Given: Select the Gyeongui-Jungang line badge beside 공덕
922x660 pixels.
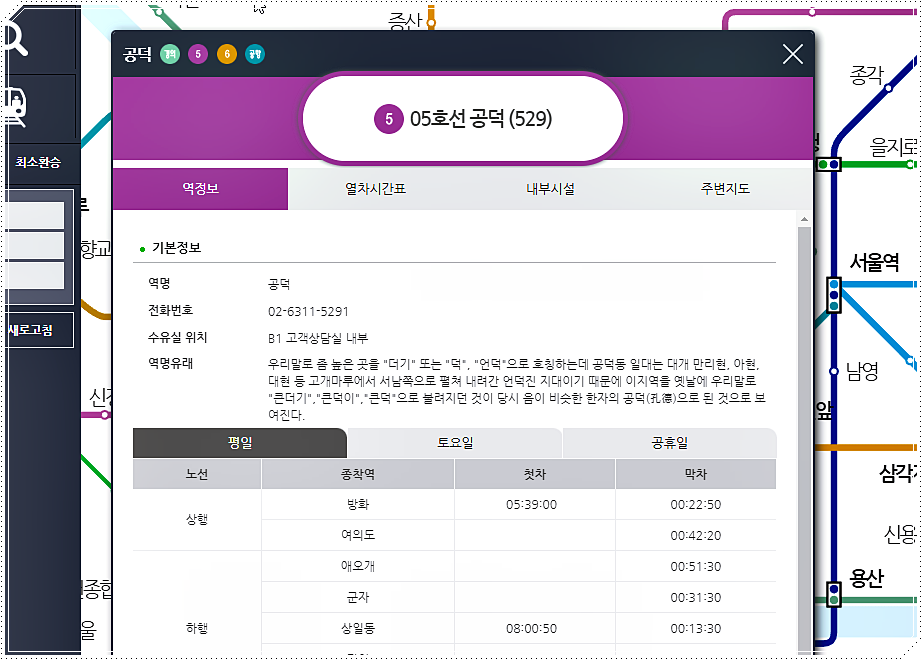Looking at the screenshot, I should [x=168, y=53].
